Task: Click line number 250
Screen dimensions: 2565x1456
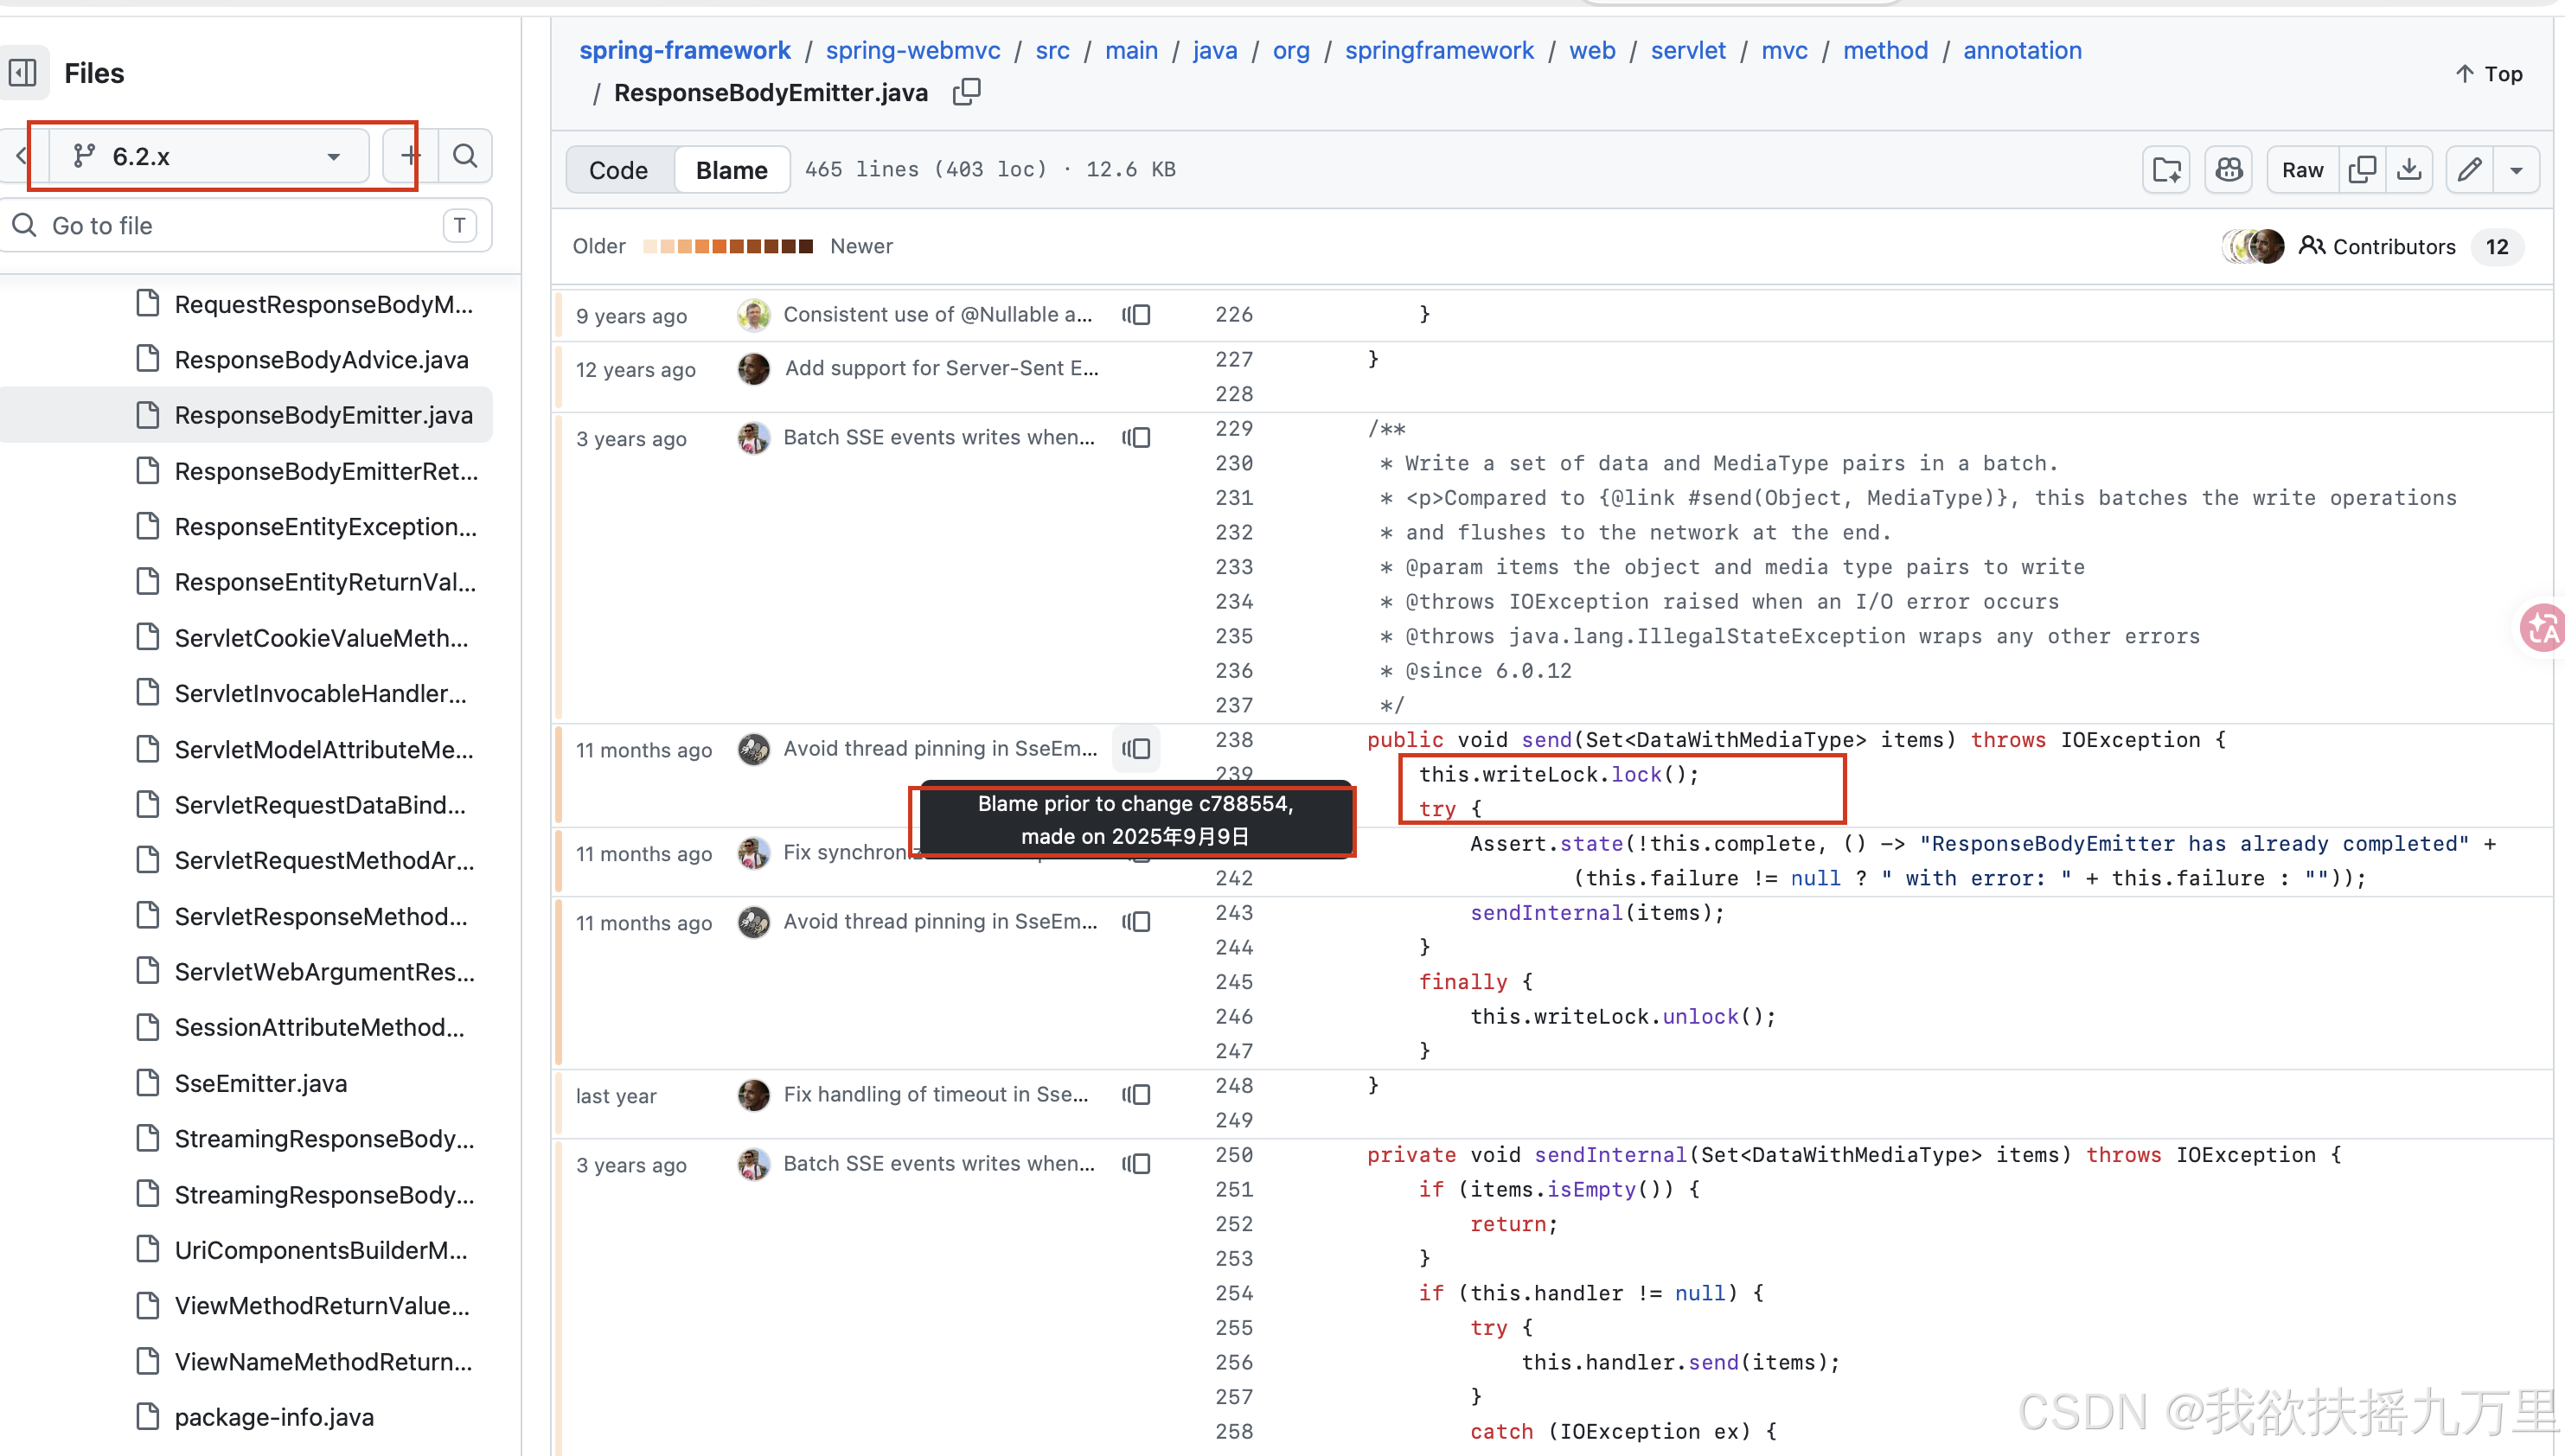Action: 1234,1155
